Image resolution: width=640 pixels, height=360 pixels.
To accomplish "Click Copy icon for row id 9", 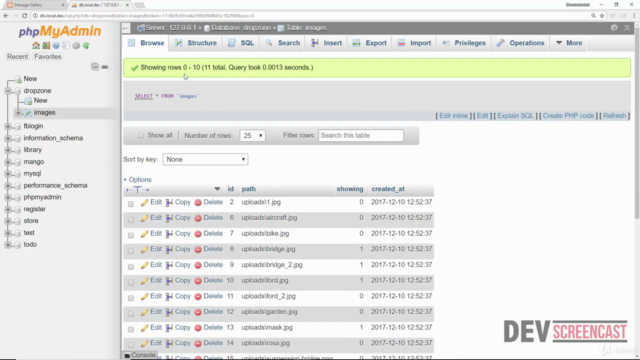I will point(169,265).
